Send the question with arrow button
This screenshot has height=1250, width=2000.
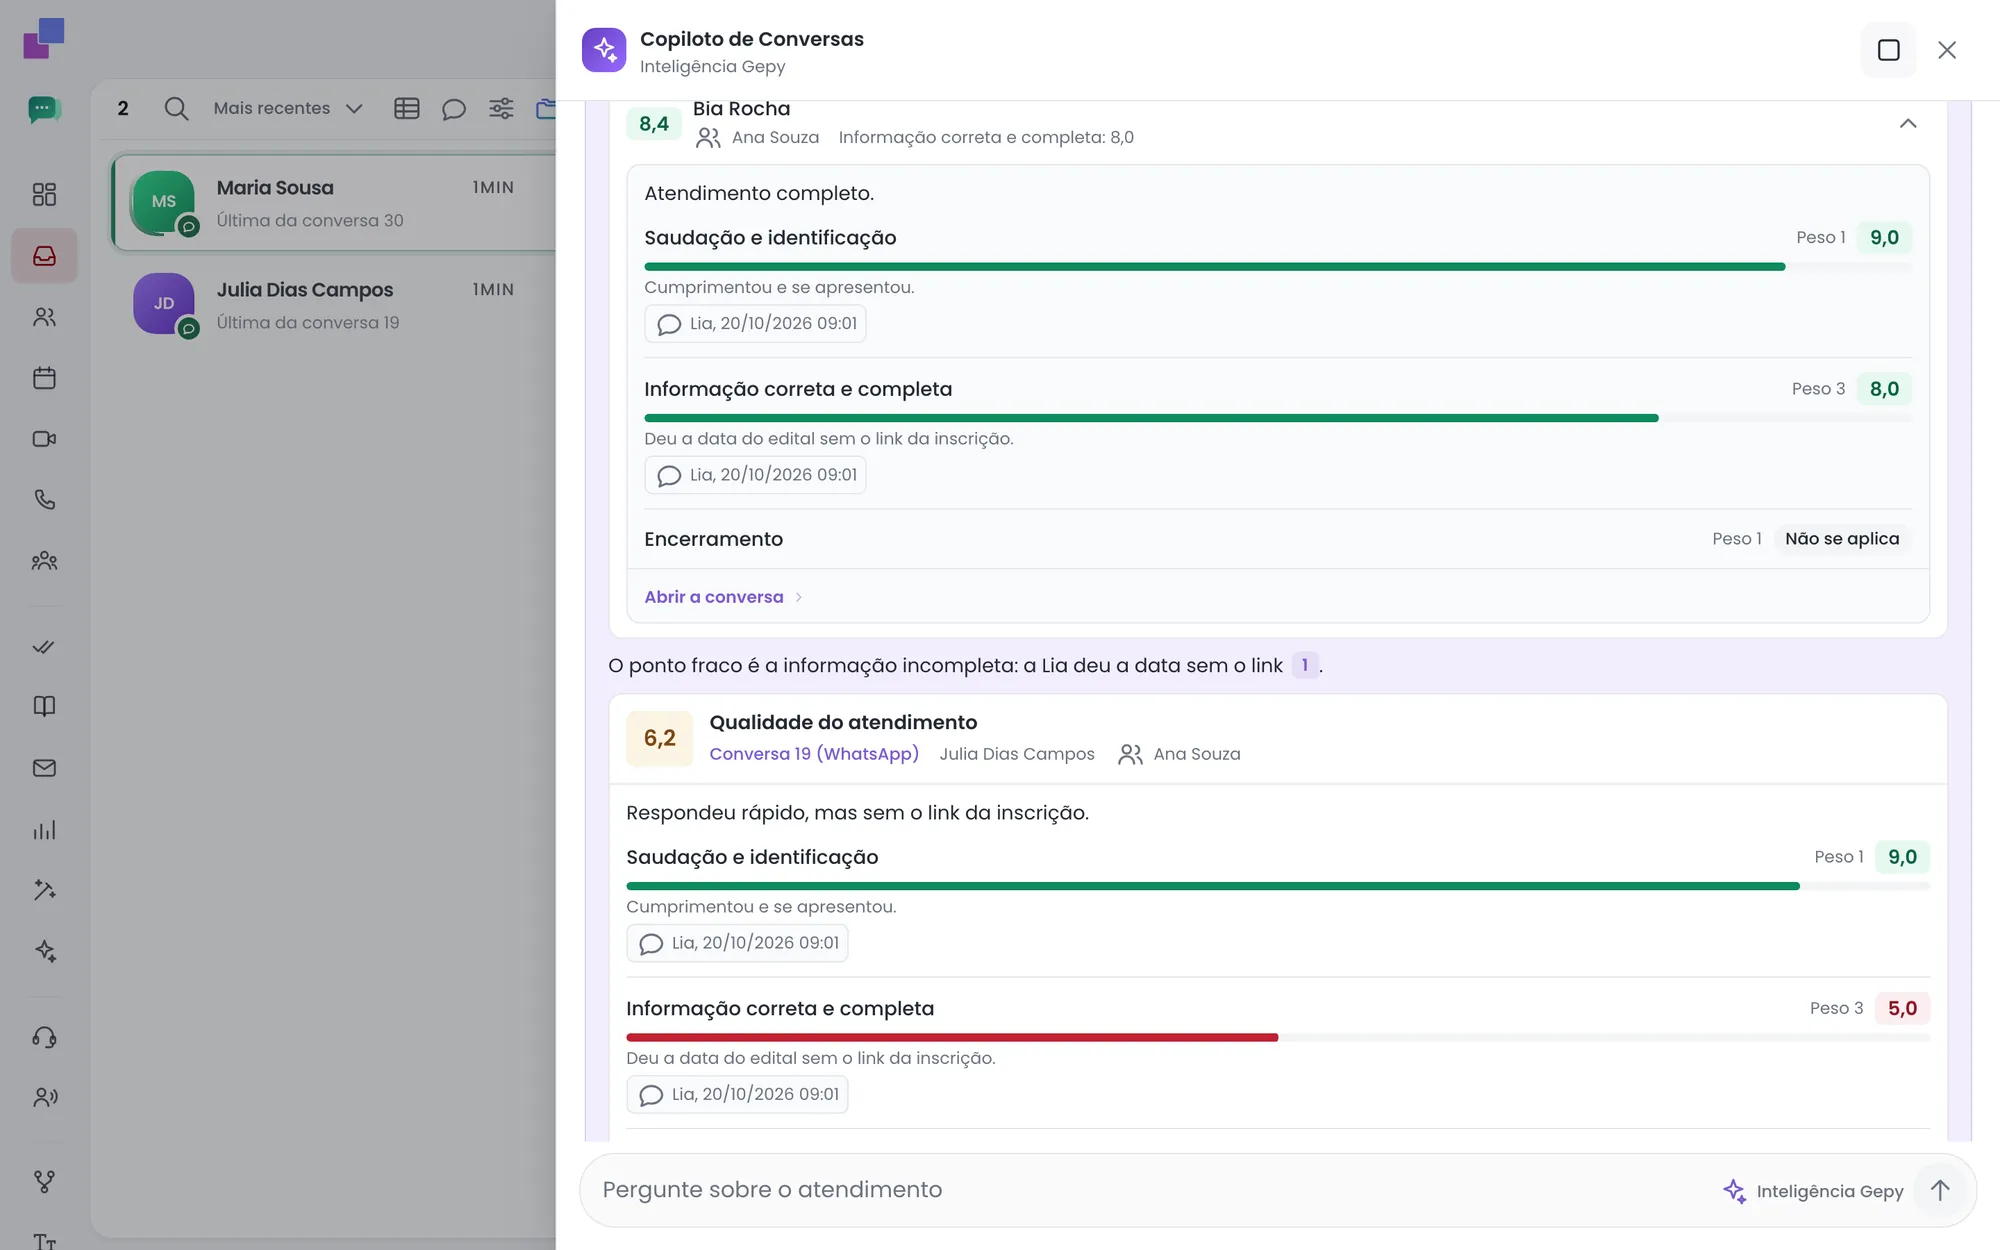1940,1190
